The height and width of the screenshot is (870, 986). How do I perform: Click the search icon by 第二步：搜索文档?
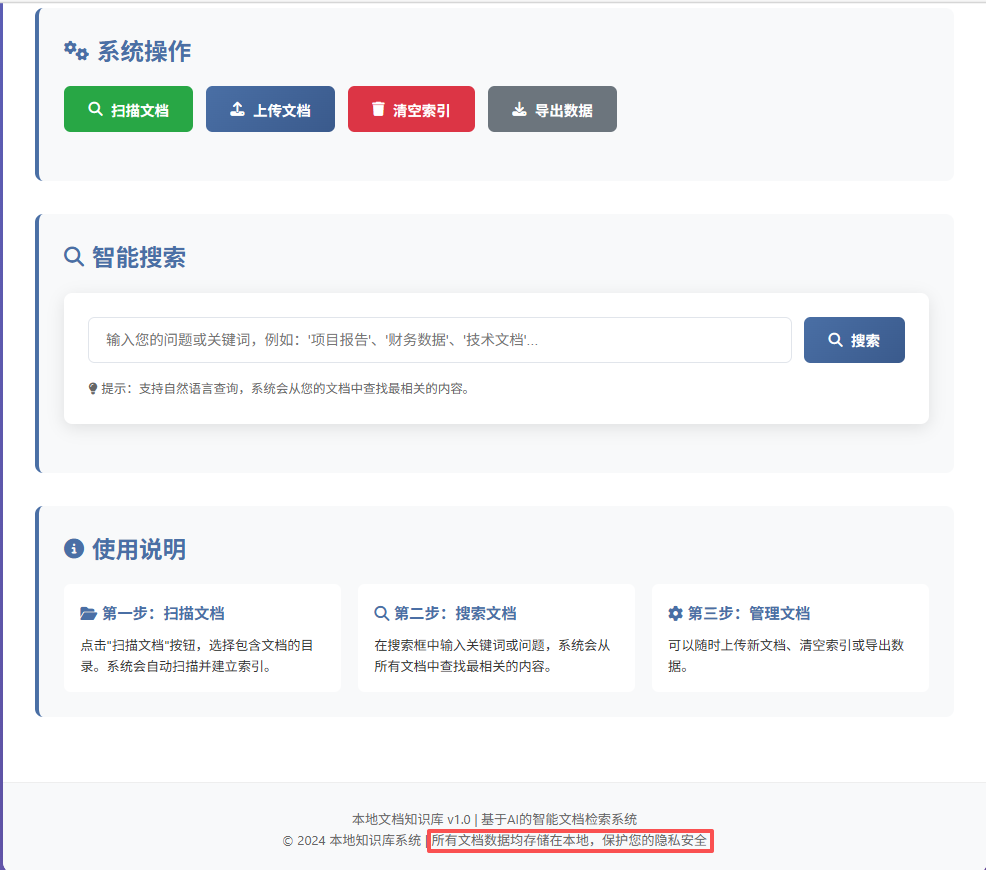pyautogui.click(x=380, y=613)
